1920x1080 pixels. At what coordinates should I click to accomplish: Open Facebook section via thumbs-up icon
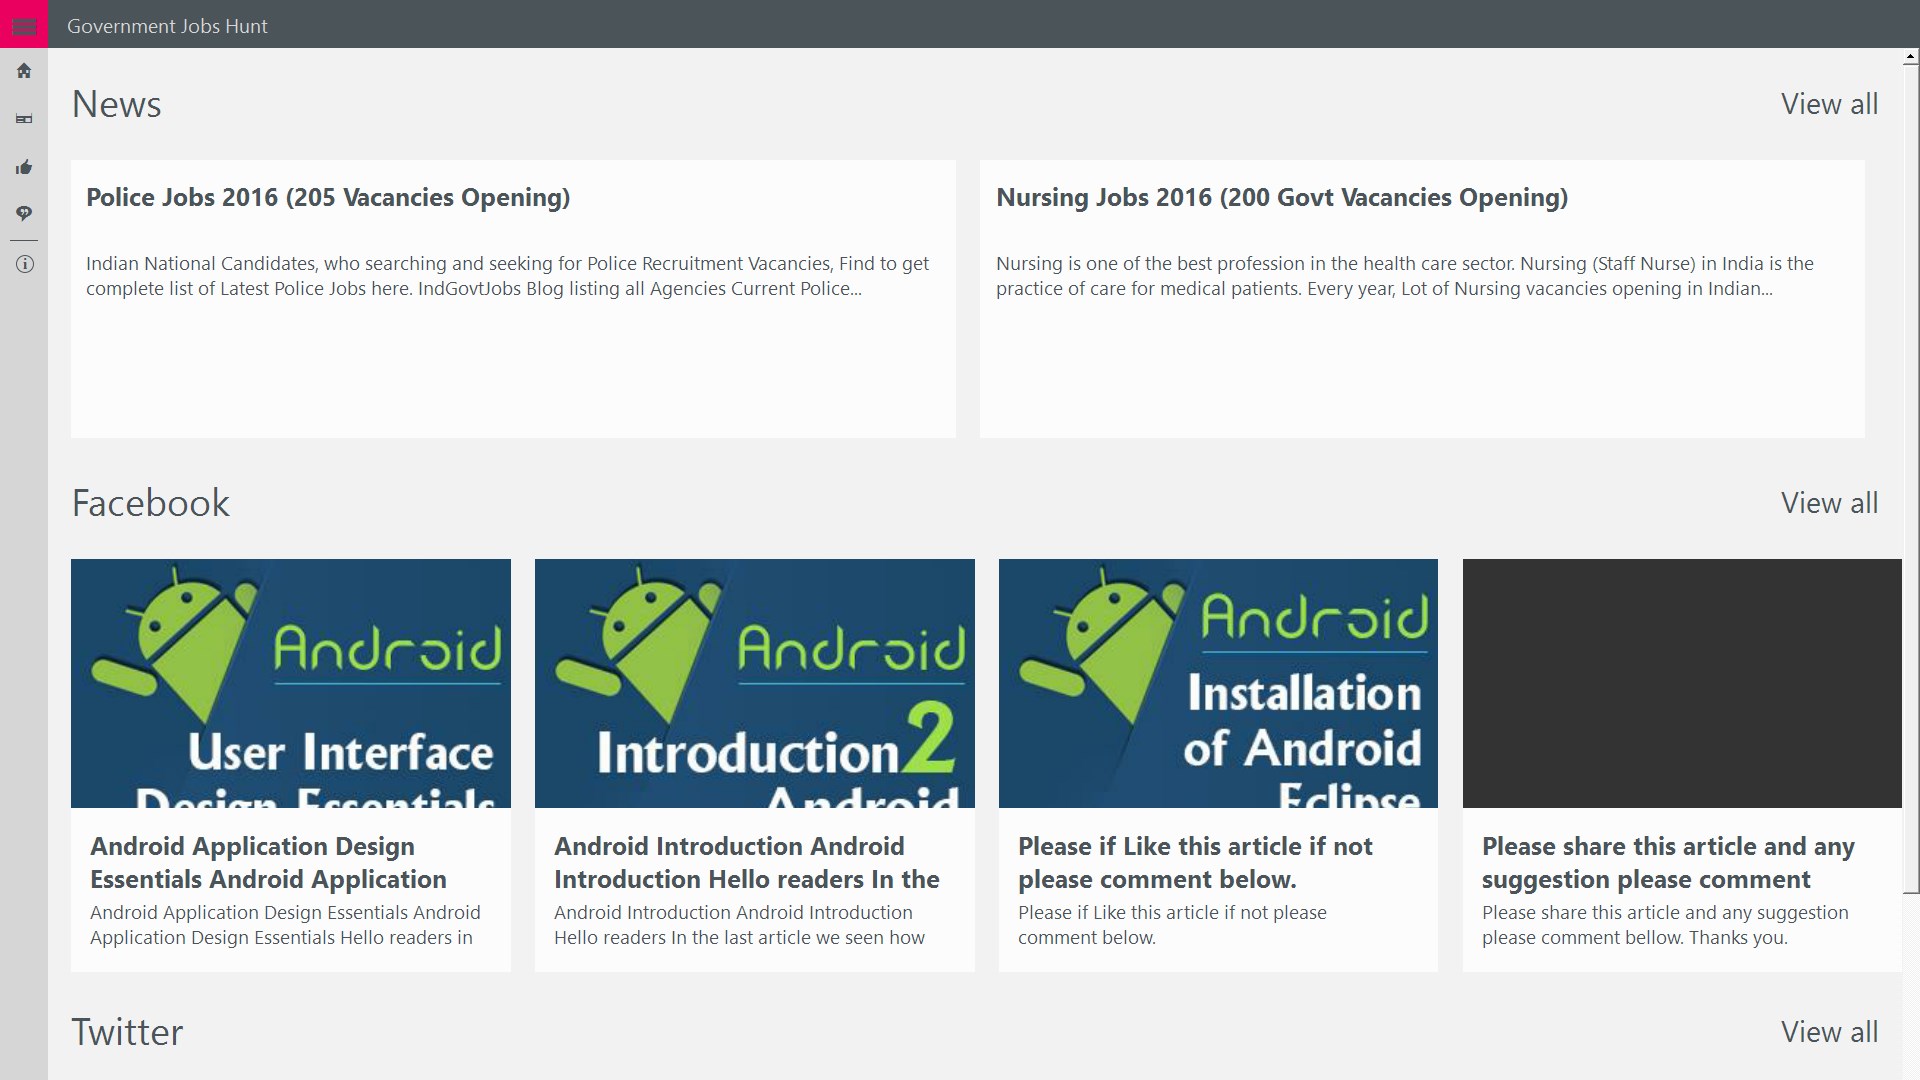[x=24, y=167]
